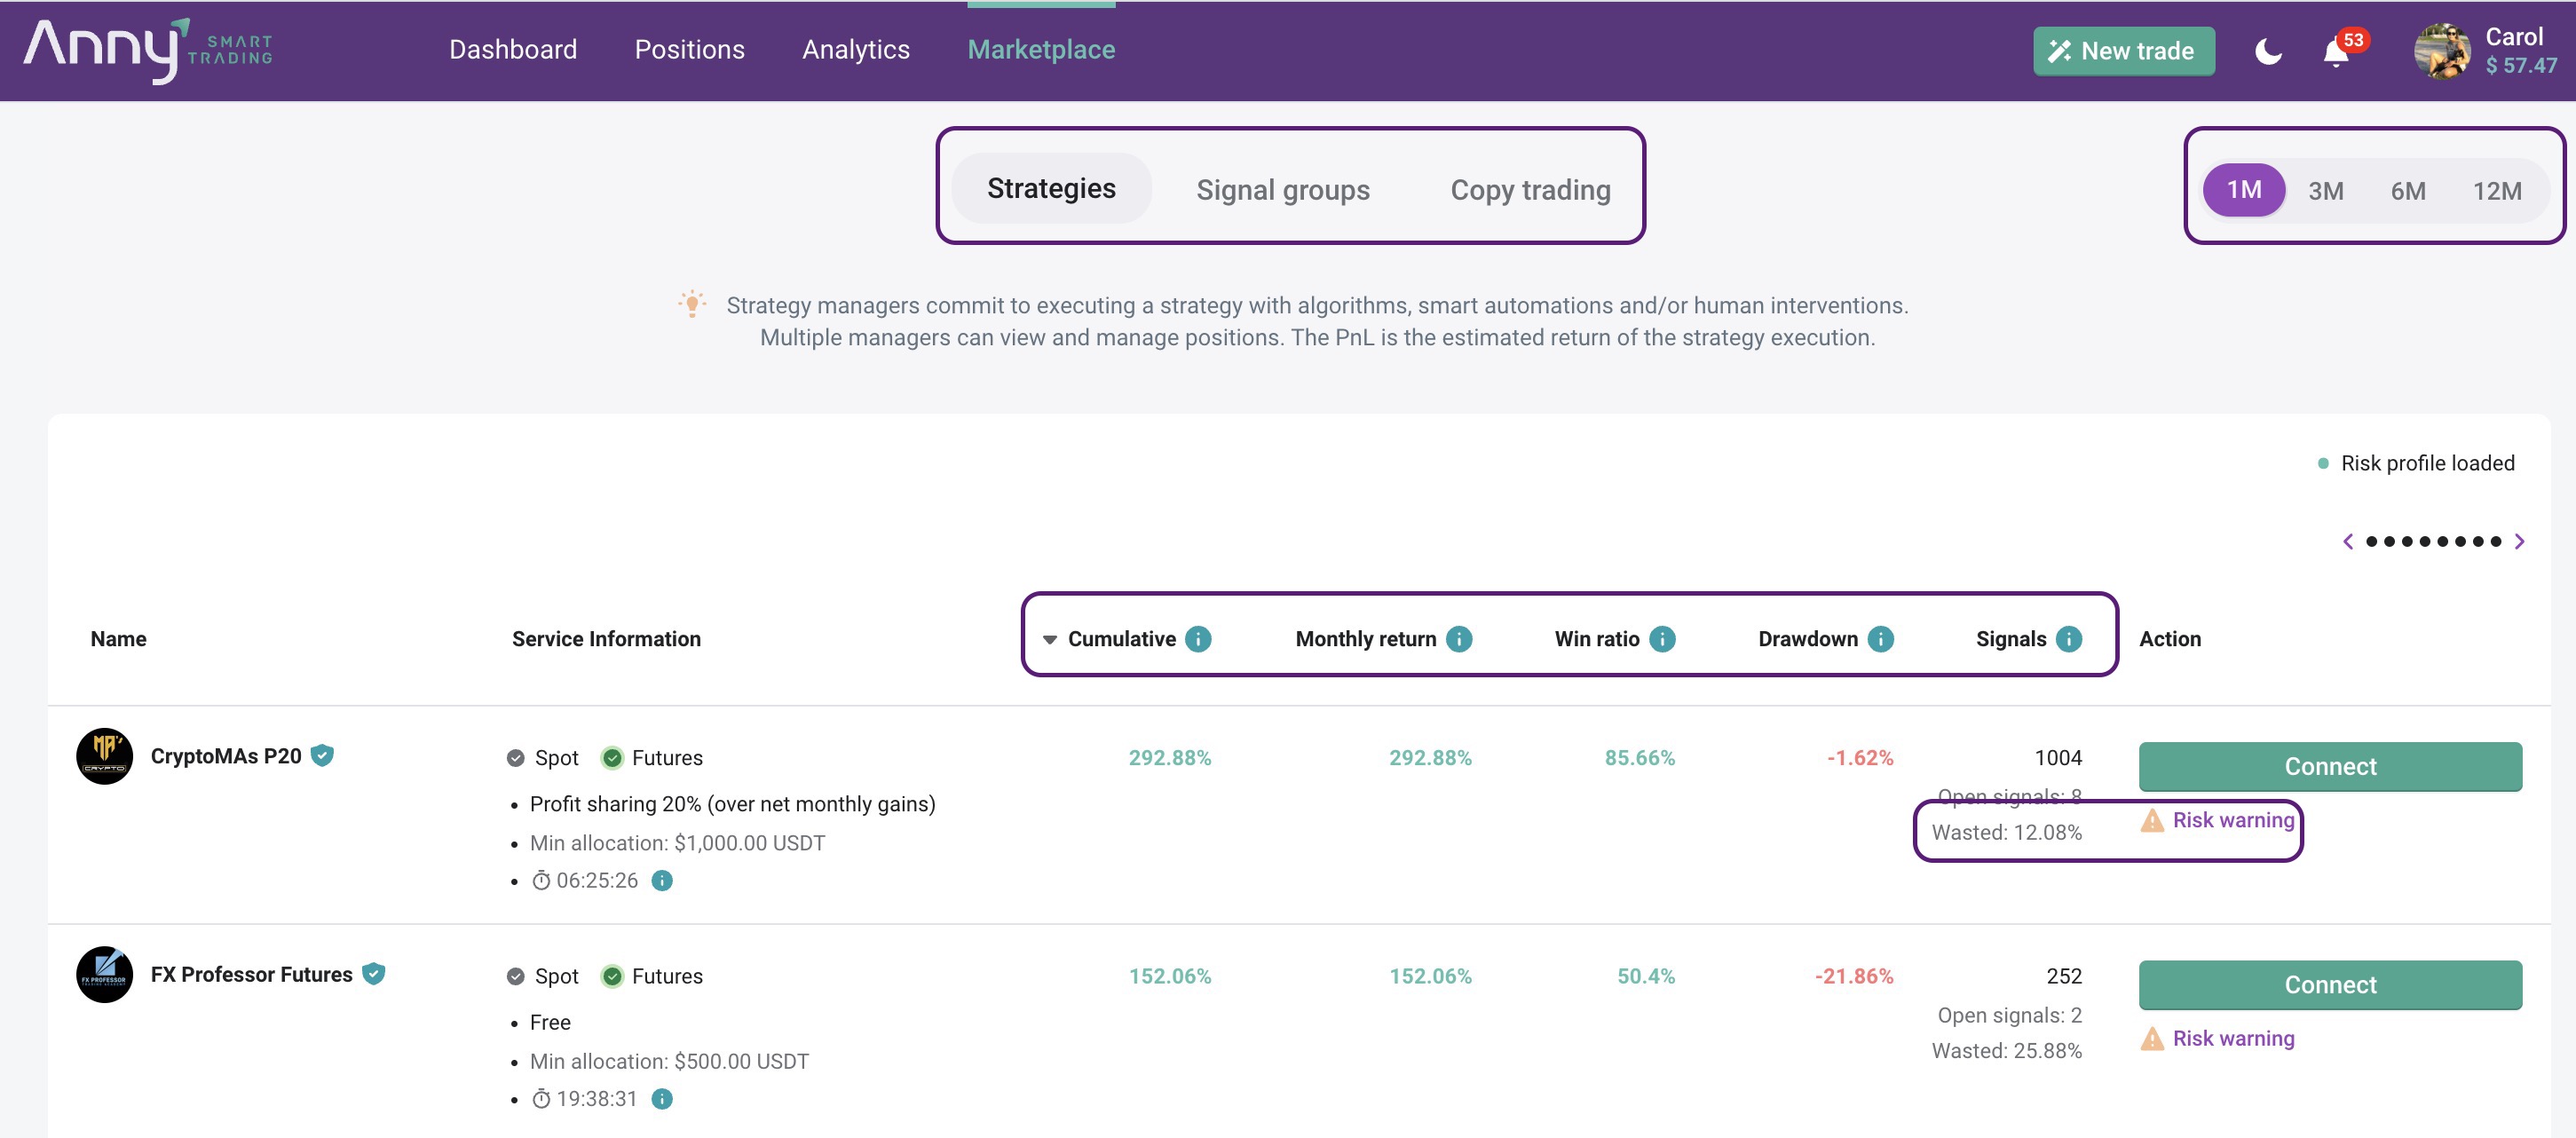This screenshot has height=1138, width=2576.
Task: Click the Signals column info icon
Action: [x=2069, y=639]
